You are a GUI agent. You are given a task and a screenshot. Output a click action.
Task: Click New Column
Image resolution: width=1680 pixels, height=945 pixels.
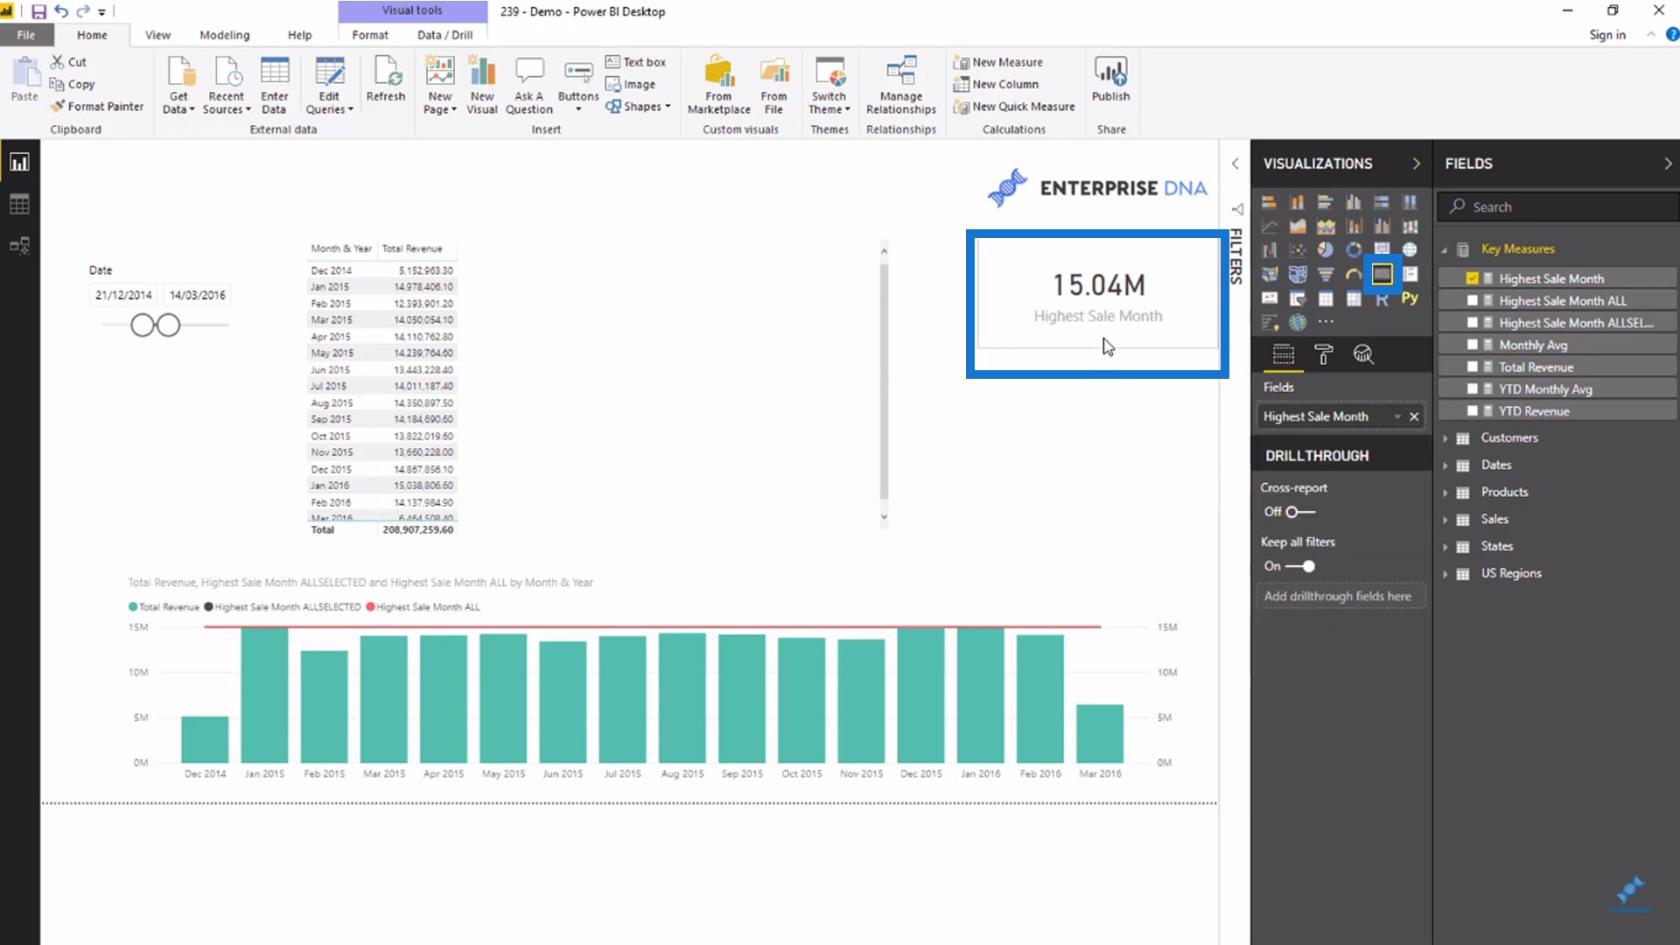click(x=996, y=84)
